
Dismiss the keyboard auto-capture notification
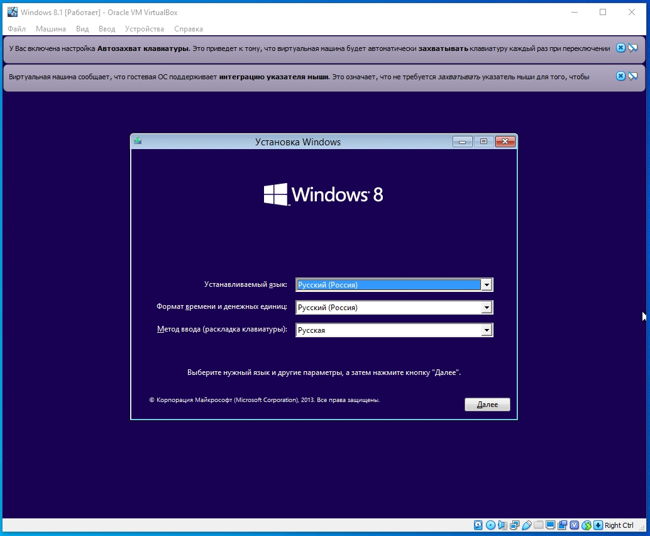tap(620, 48)
